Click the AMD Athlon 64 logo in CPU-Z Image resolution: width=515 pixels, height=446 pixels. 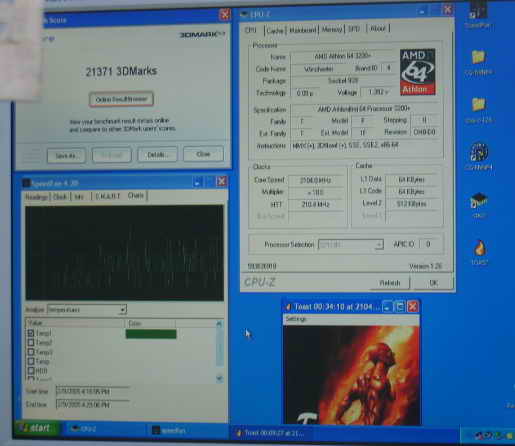418,72
